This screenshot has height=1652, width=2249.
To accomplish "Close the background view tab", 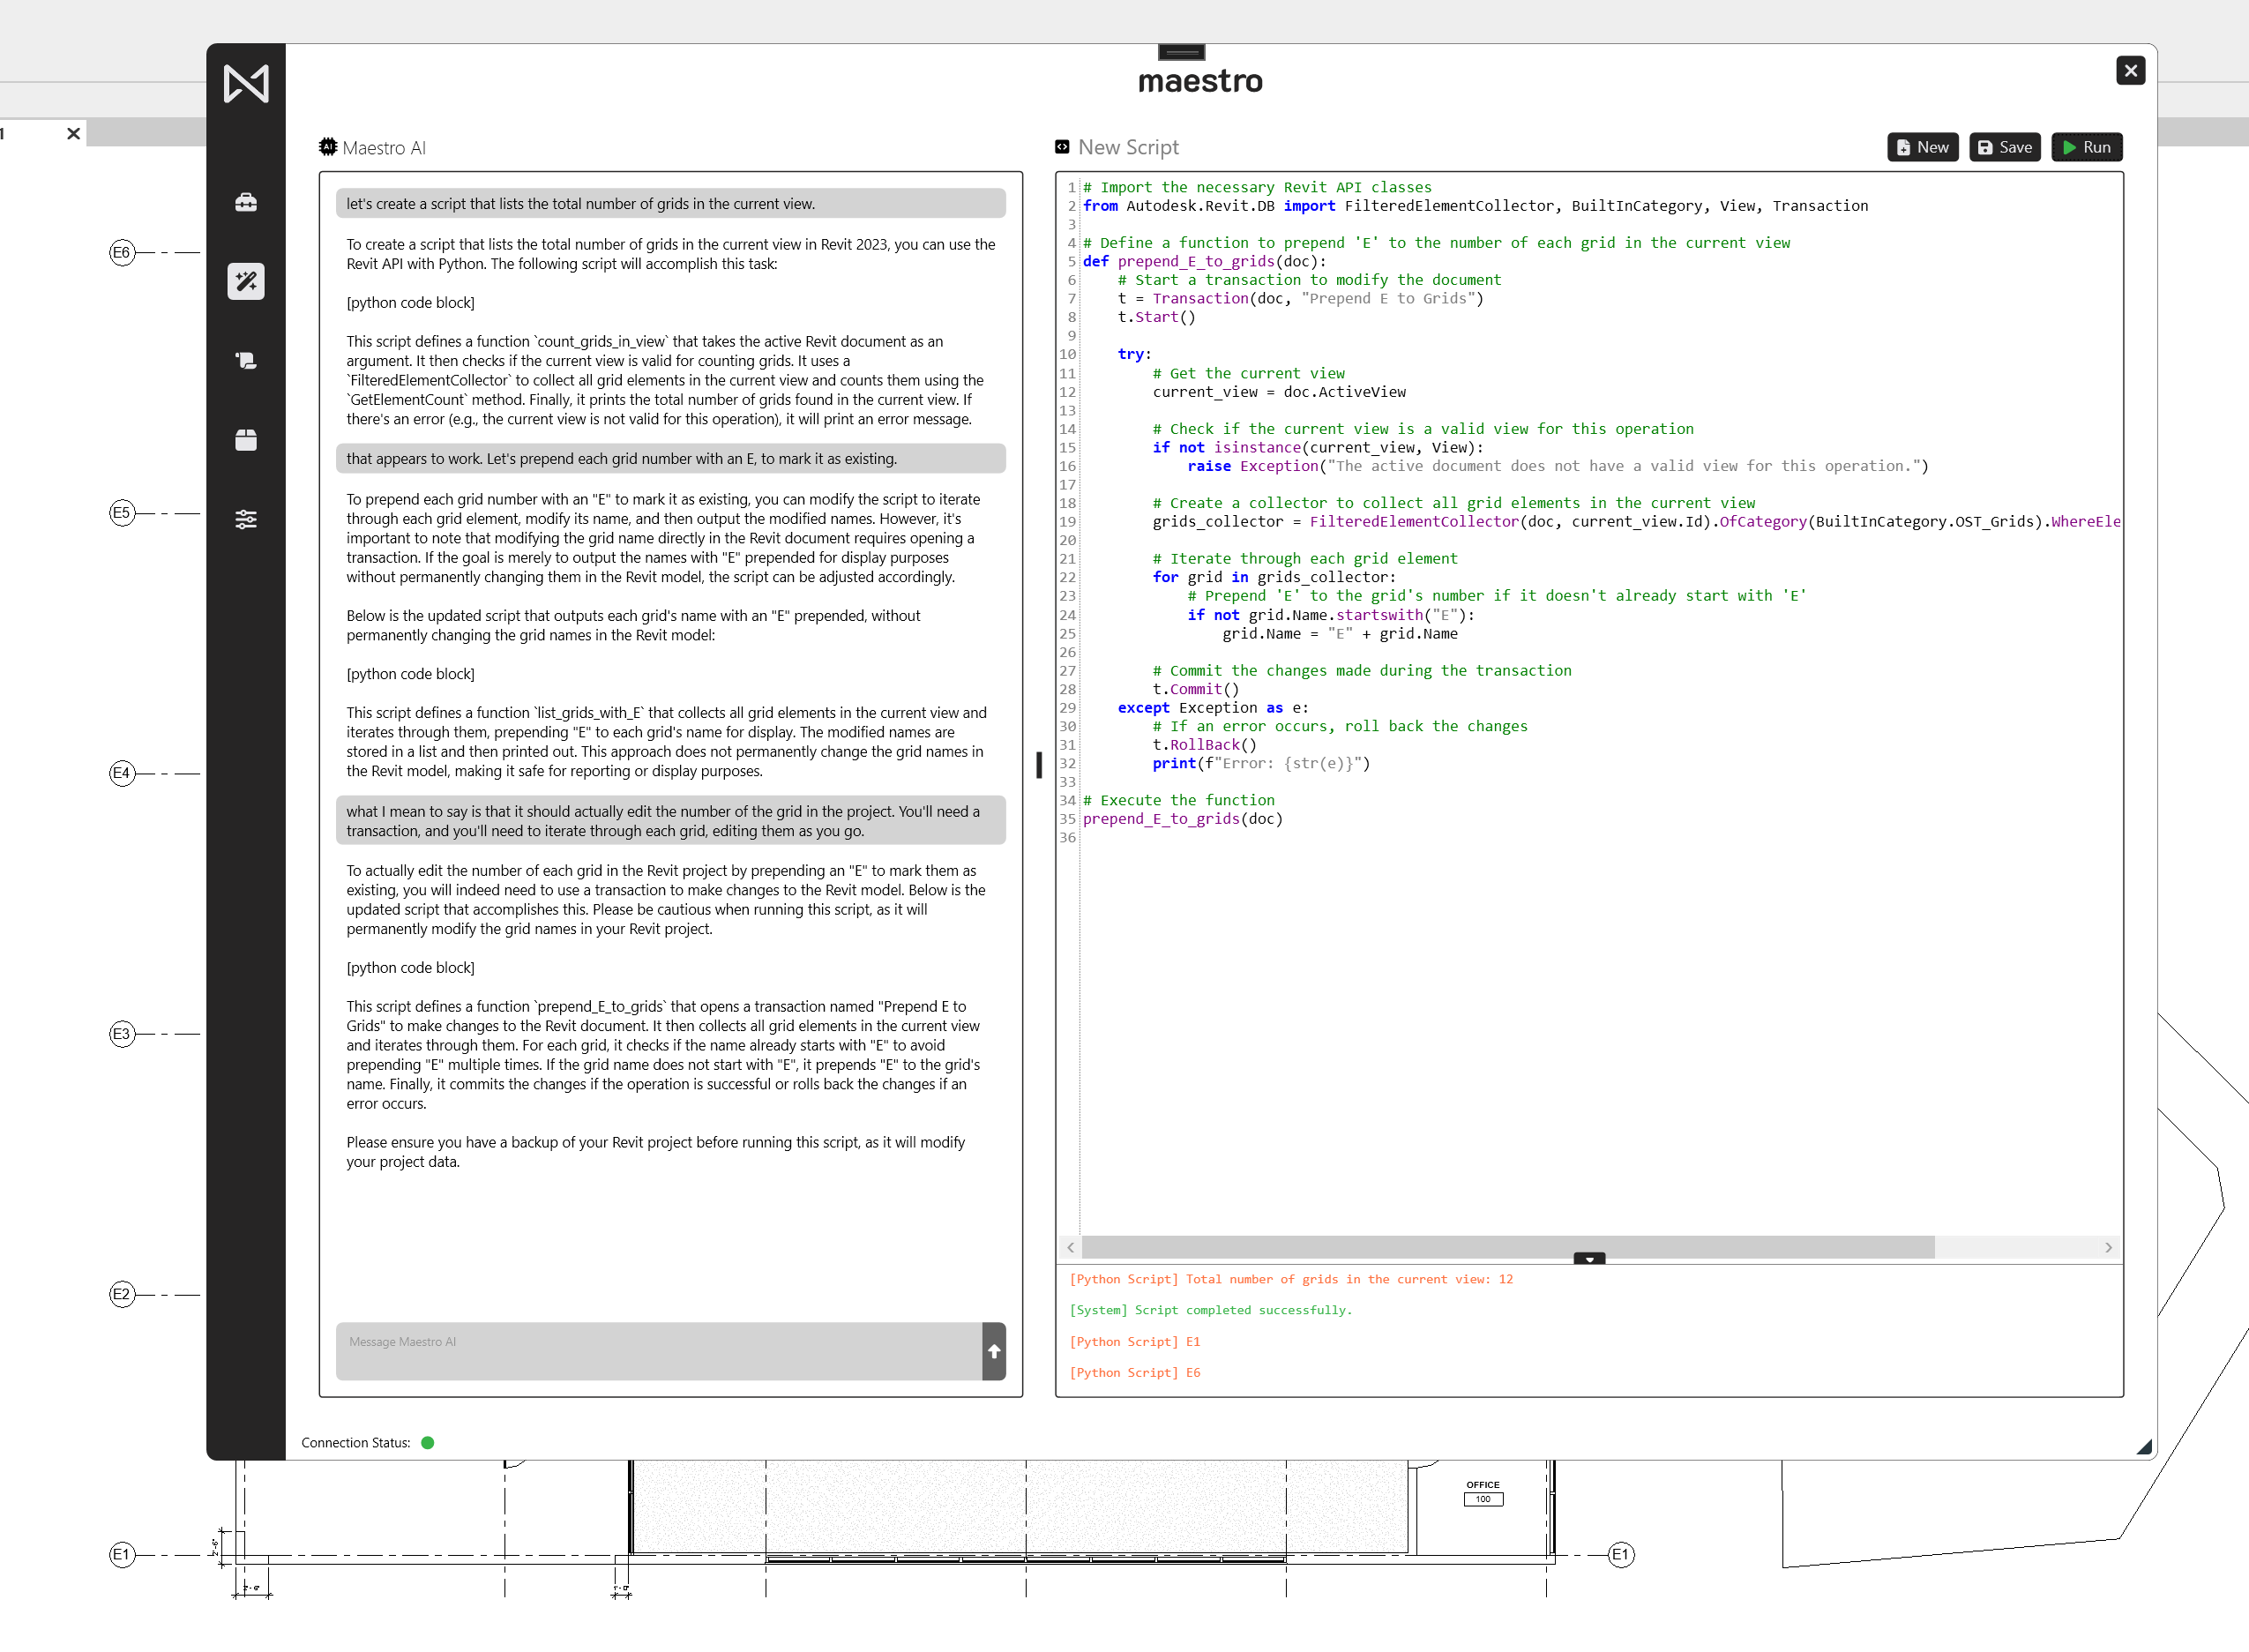I will (x=73, y=133).
